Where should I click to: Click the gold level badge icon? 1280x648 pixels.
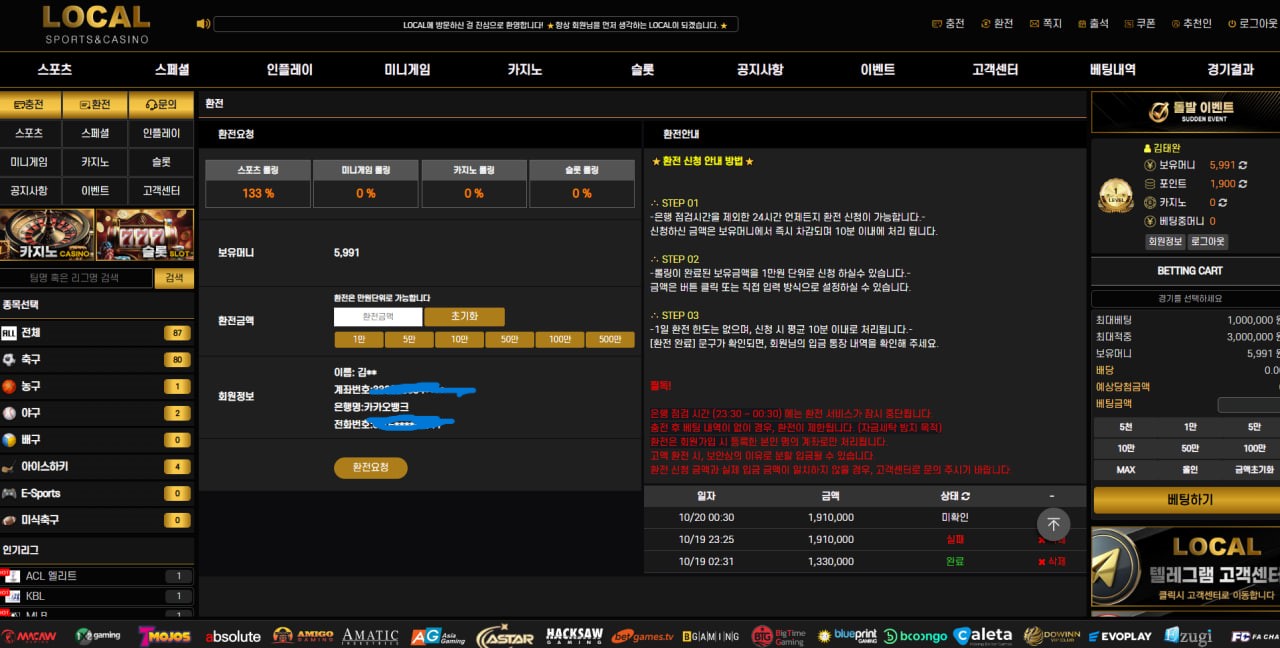pos(1115,194)
